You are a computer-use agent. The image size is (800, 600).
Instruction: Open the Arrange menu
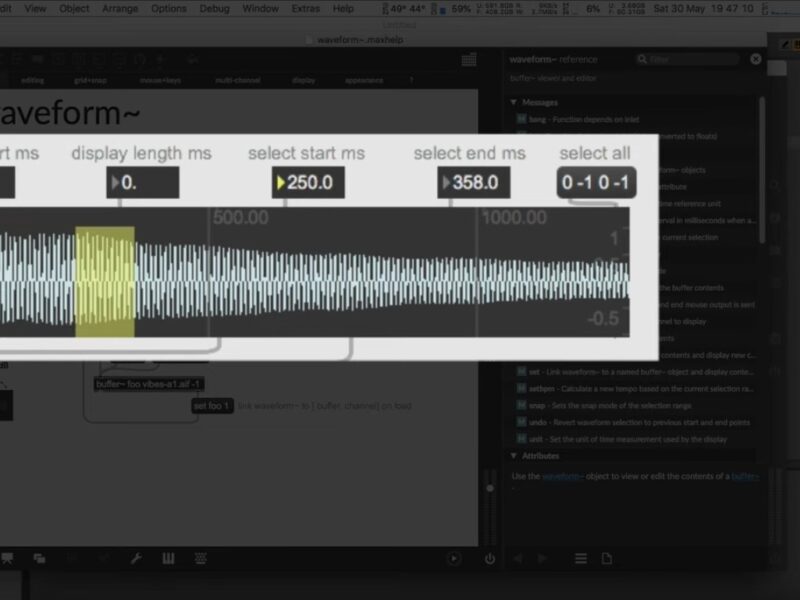120,8
